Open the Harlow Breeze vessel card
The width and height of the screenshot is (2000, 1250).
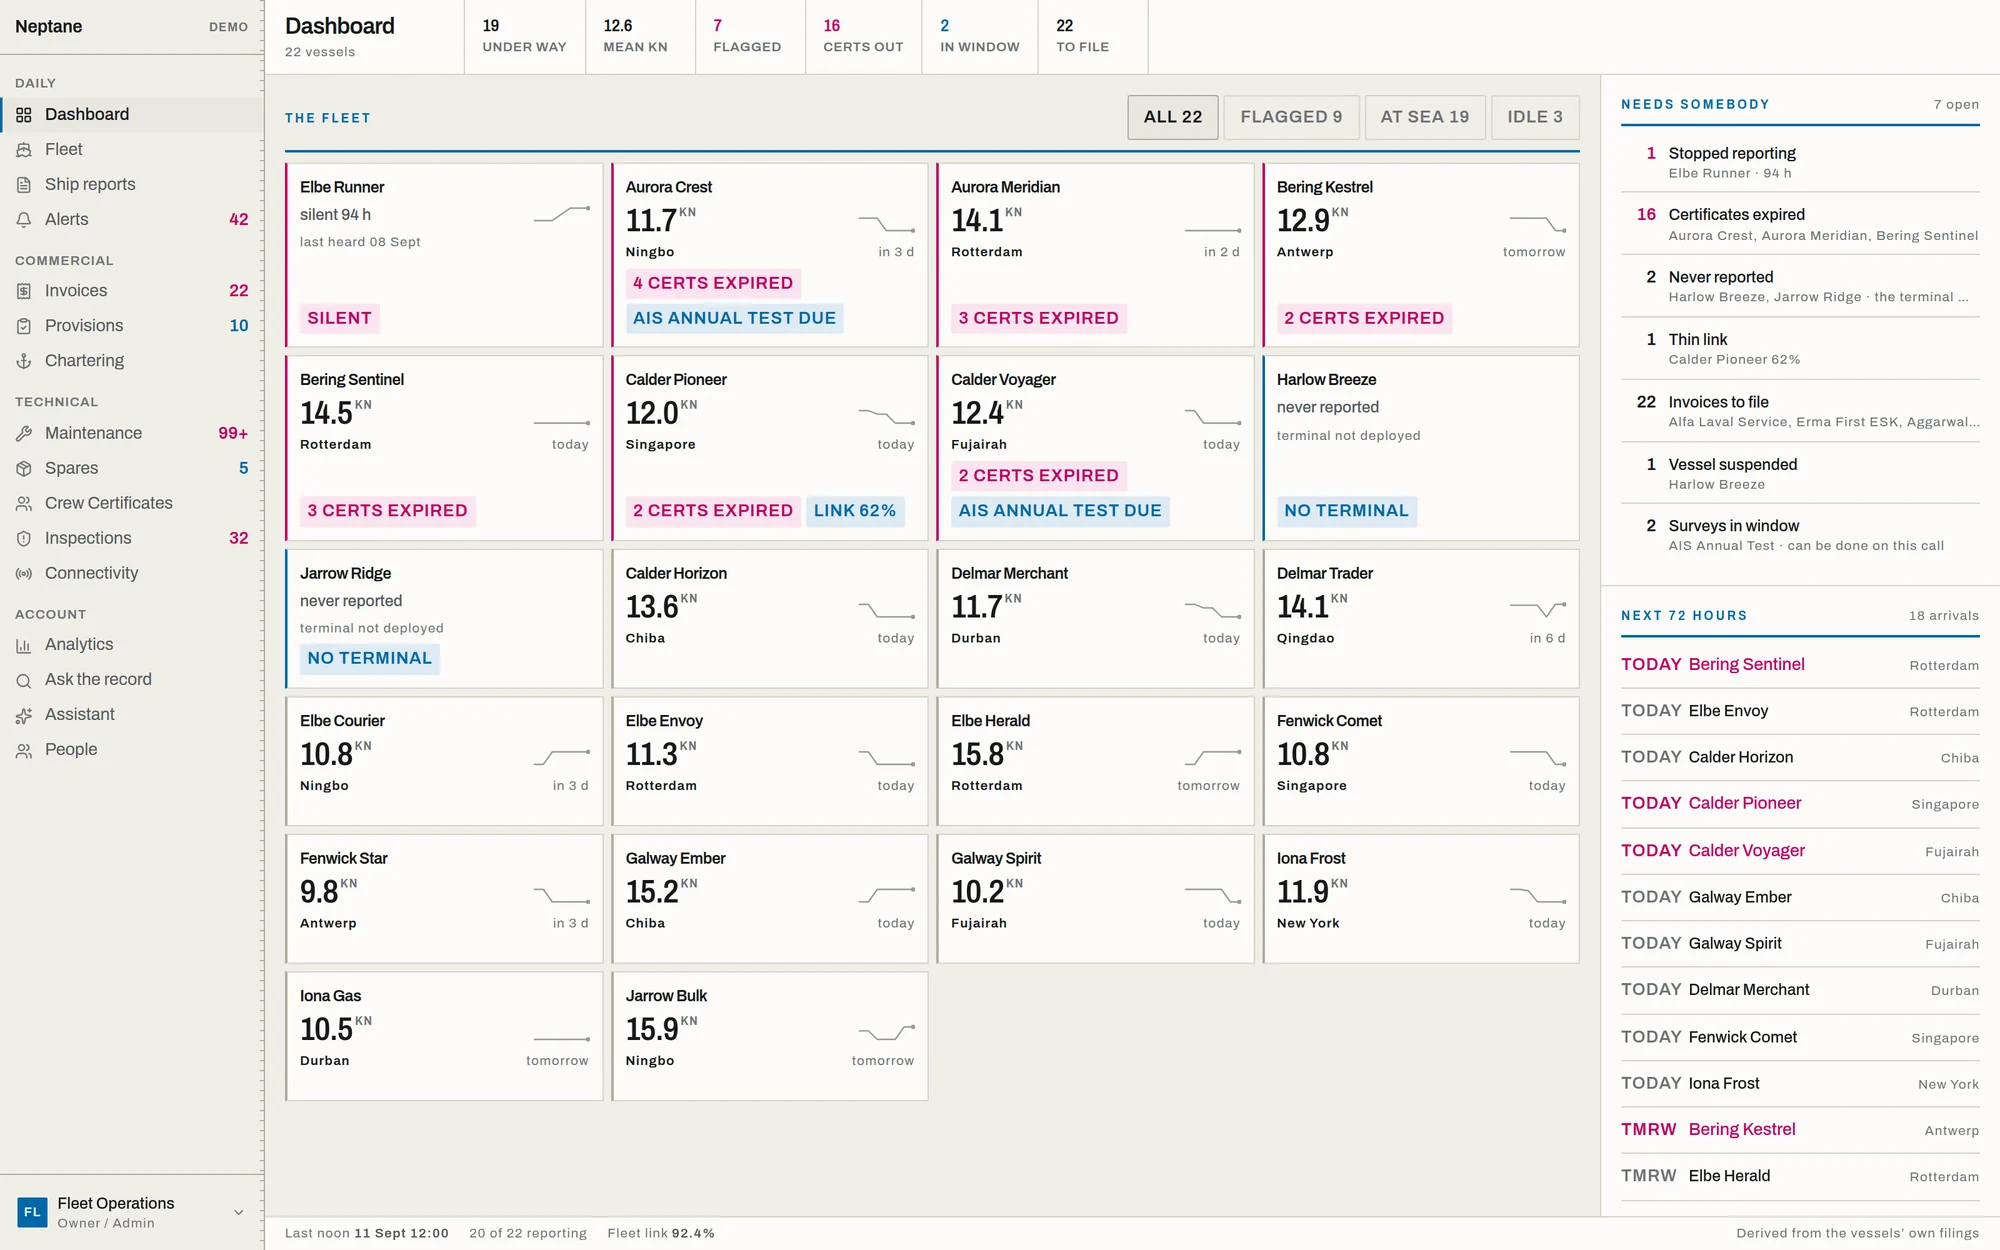1421,448
